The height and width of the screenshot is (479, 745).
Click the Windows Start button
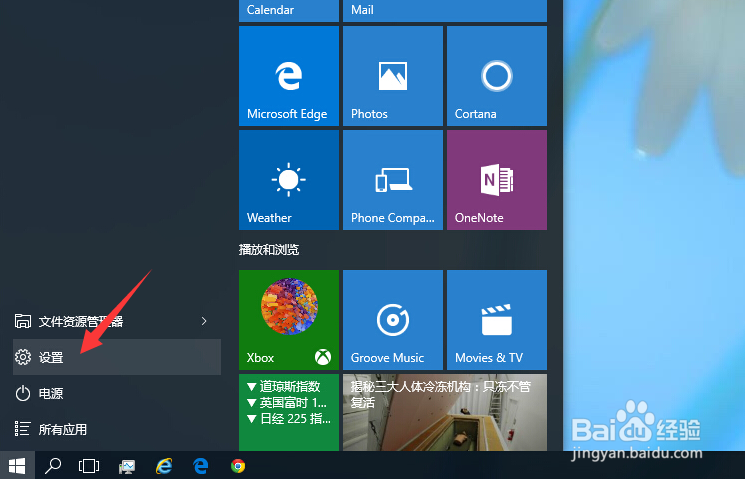tap(17, 466)
